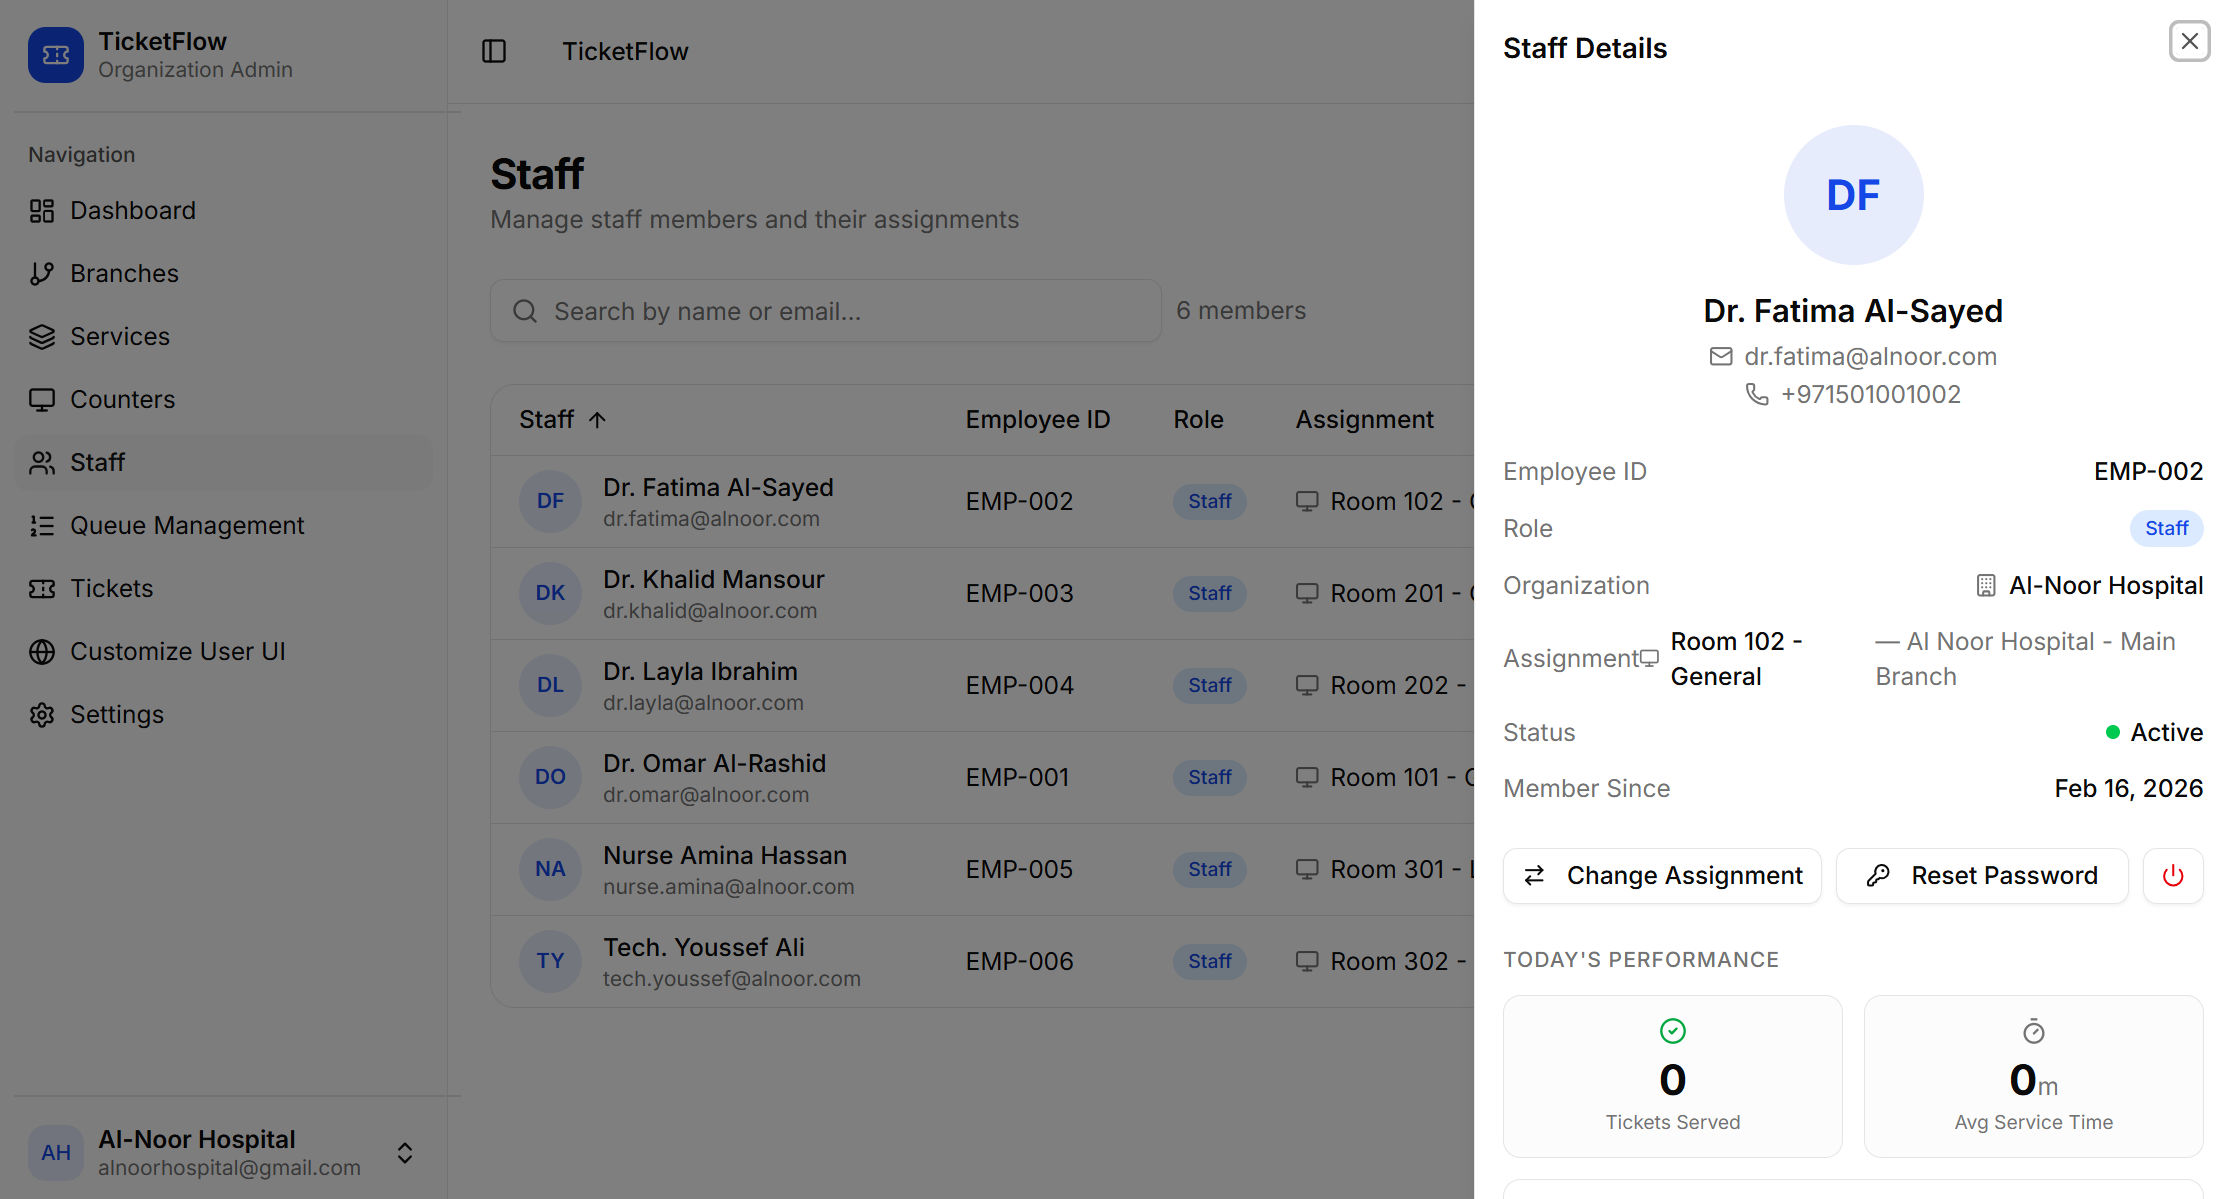This screenshot has height=1199, width=2220.
Task: Click the Counters monitor icon
Action: click(x=41, y=399)
